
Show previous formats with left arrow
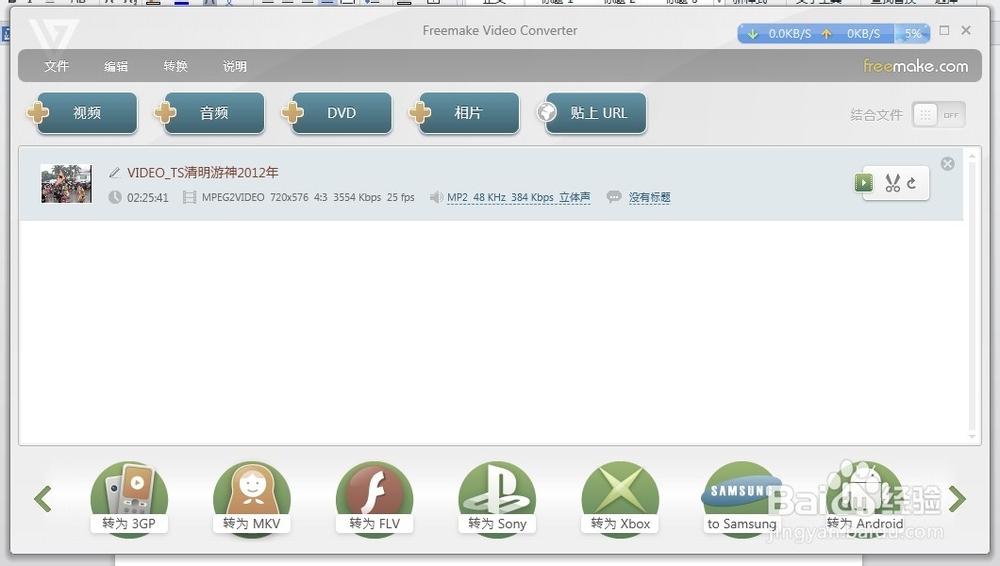(43, 499)
